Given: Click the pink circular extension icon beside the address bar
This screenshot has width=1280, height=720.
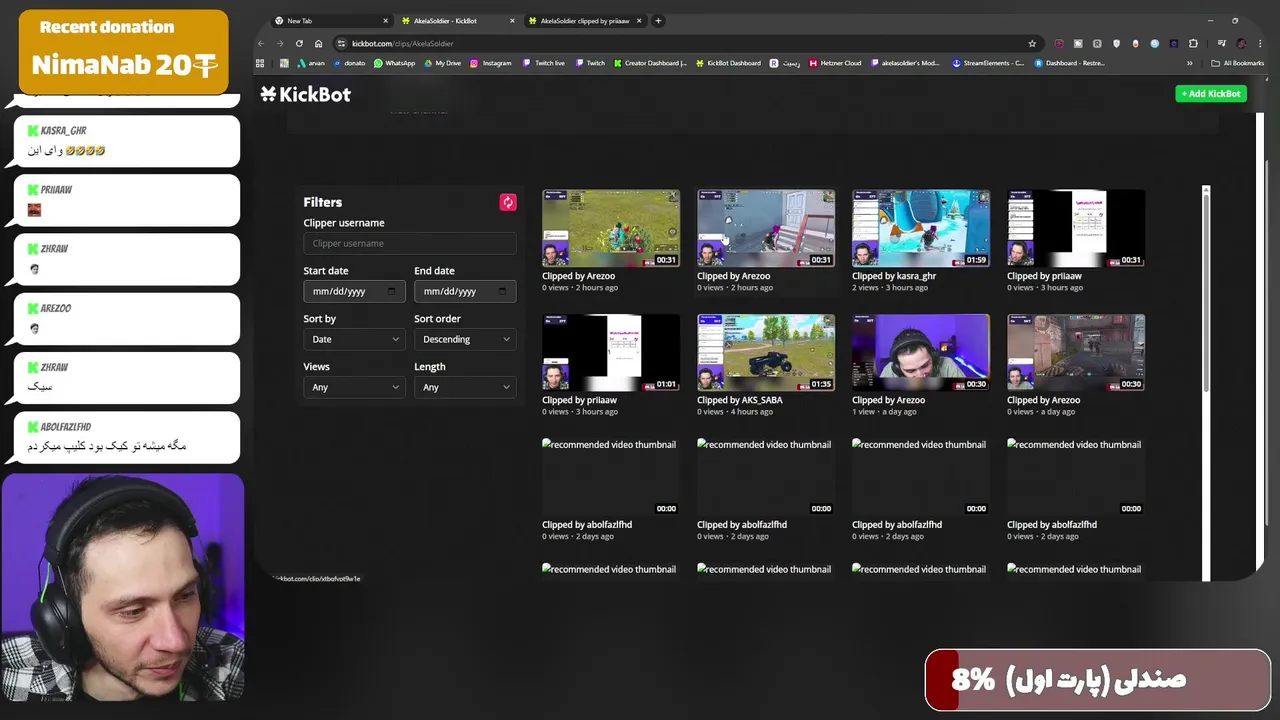Looking at the screenshot, I should point(1058,43).
